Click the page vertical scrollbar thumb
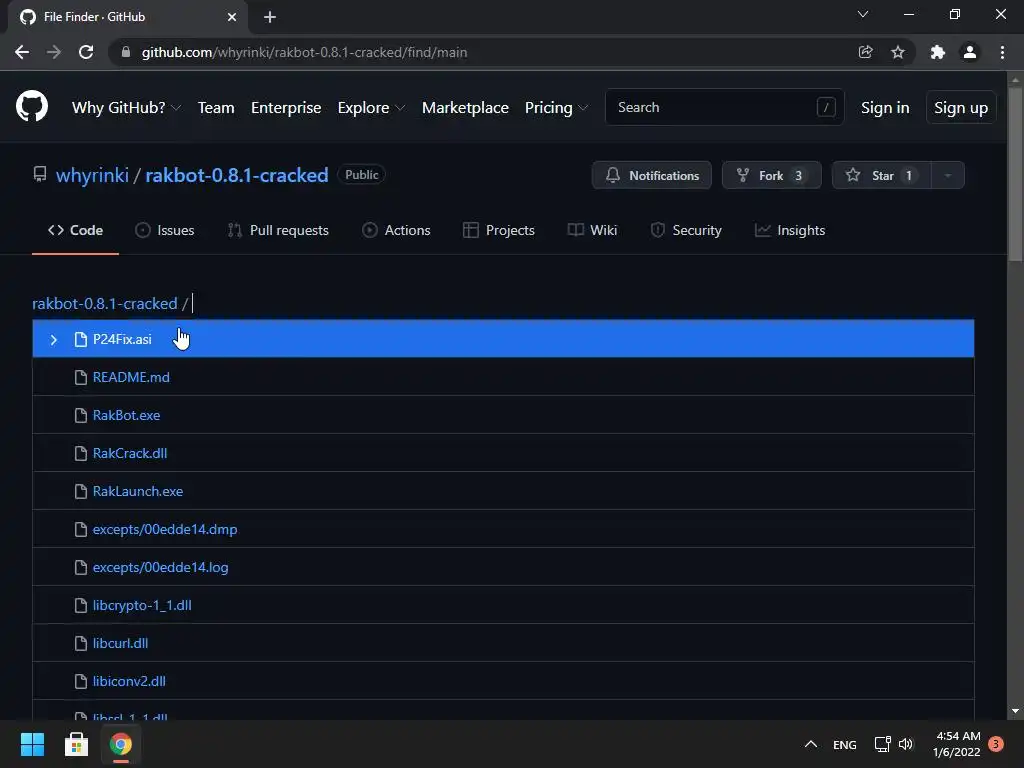Image resolution: width=1024 pixels, height=768 pixels. pyautogui.click(x=1015, y=174)
